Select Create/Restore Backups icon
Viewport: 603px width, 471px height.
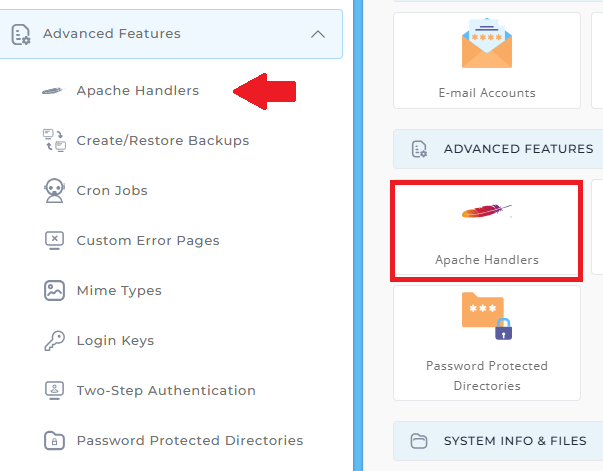click(x=54, y=140)
